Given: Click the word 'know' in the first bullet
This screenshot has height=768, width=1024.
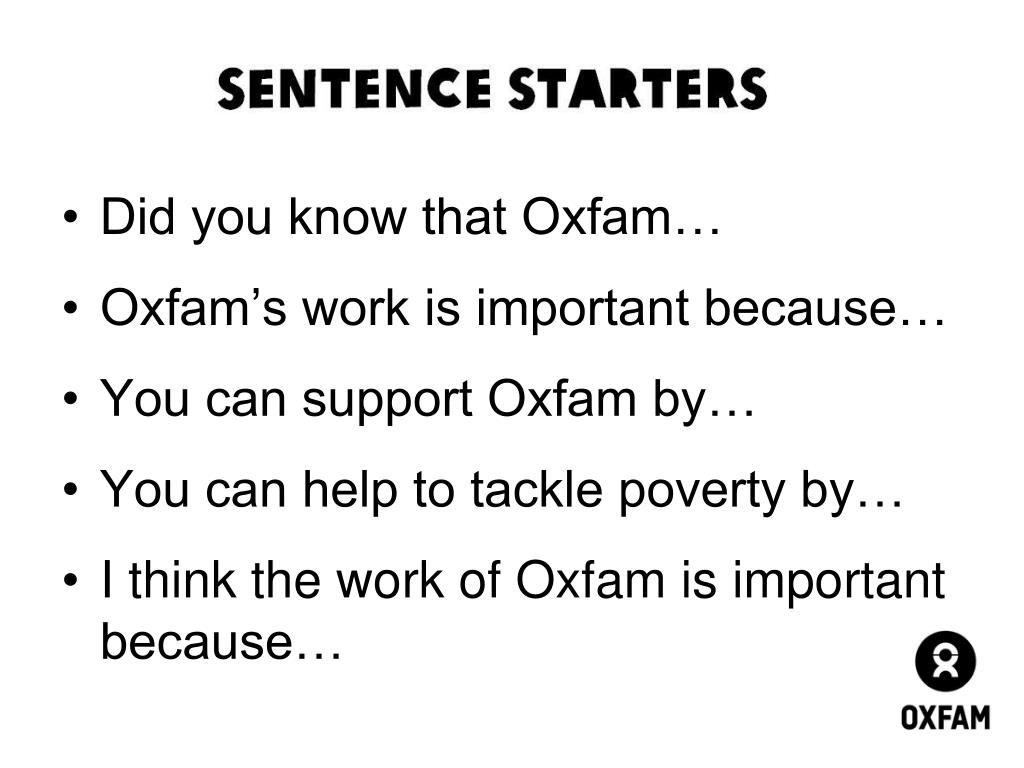Looking at the screenshot, I should coord(347,216).
